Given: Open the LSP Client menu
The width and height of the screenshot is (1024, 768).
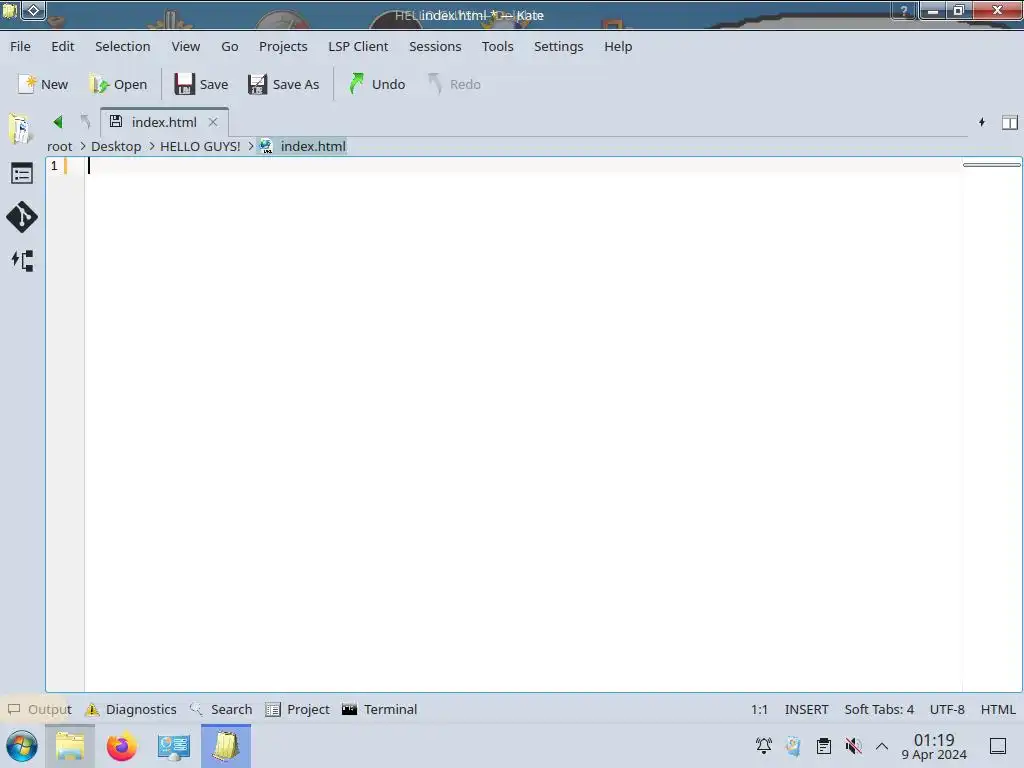Looking at the screenshot, I should [x=358, y=46].
